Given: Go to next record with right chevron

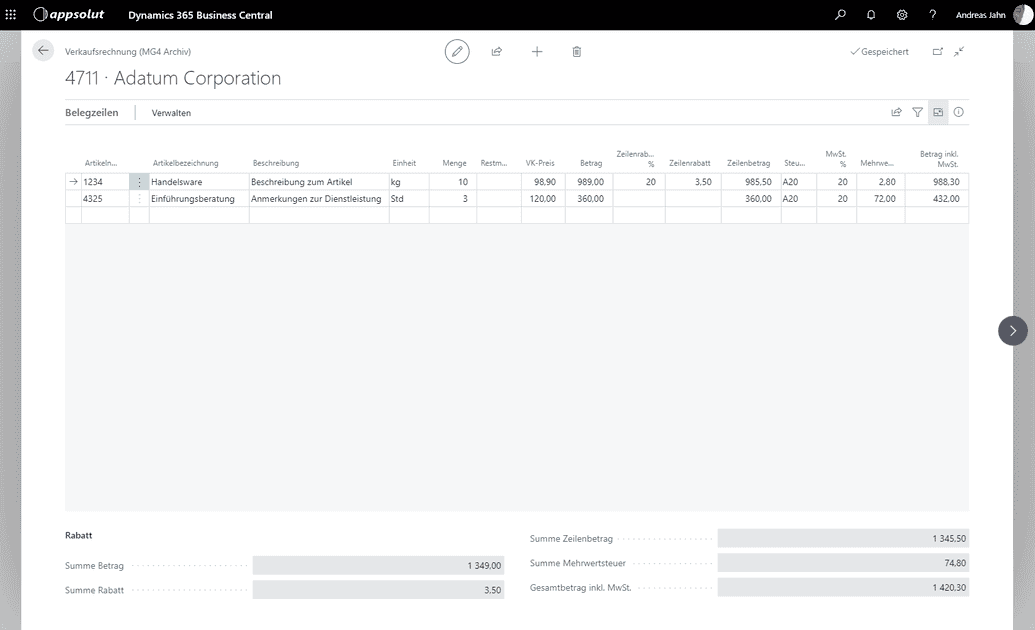Looking at the screenshot, I should tap(1012, 330).
